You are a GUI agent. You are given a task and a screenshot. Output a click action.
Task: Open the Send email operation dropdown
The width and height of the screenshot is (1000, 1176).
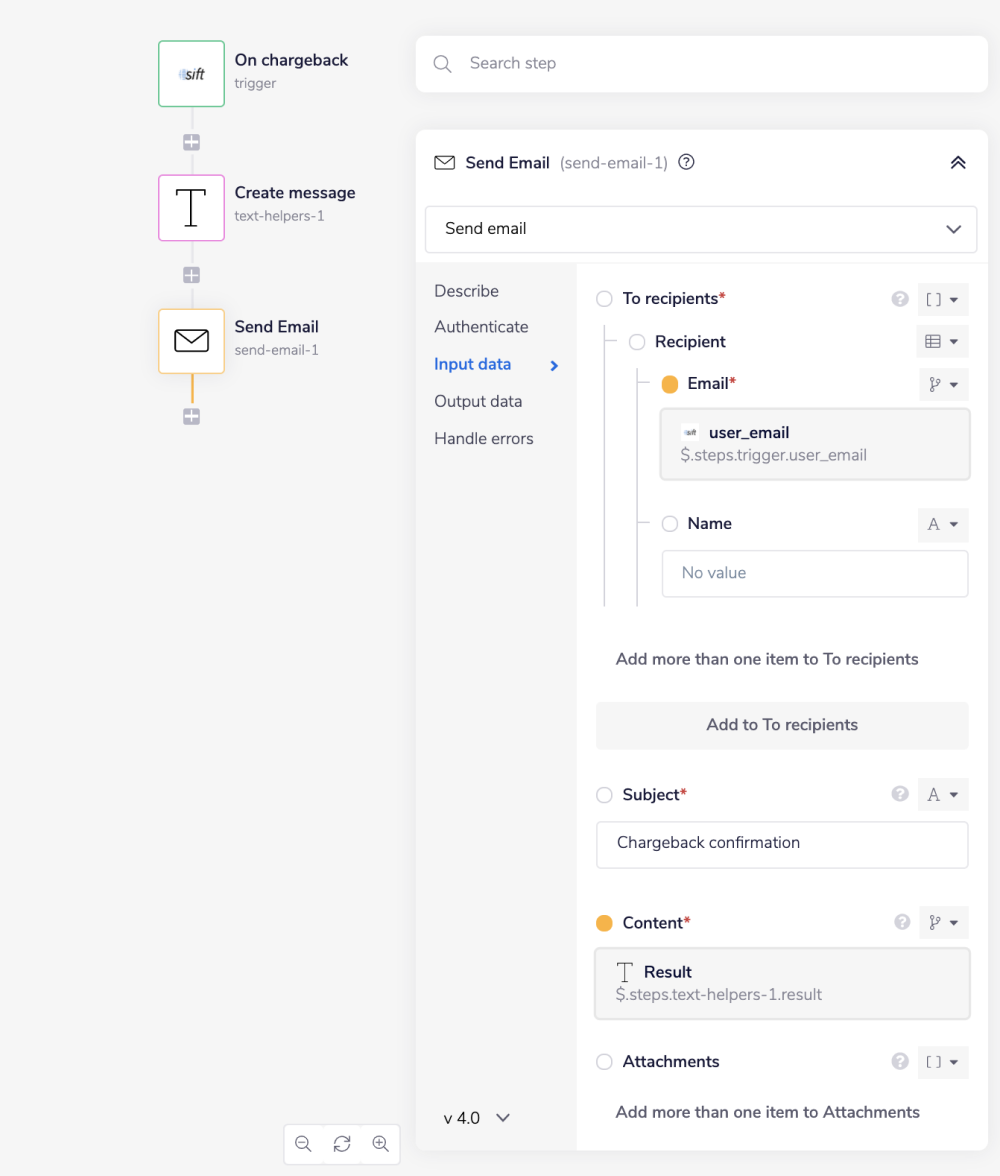click(x=700, y=229)
